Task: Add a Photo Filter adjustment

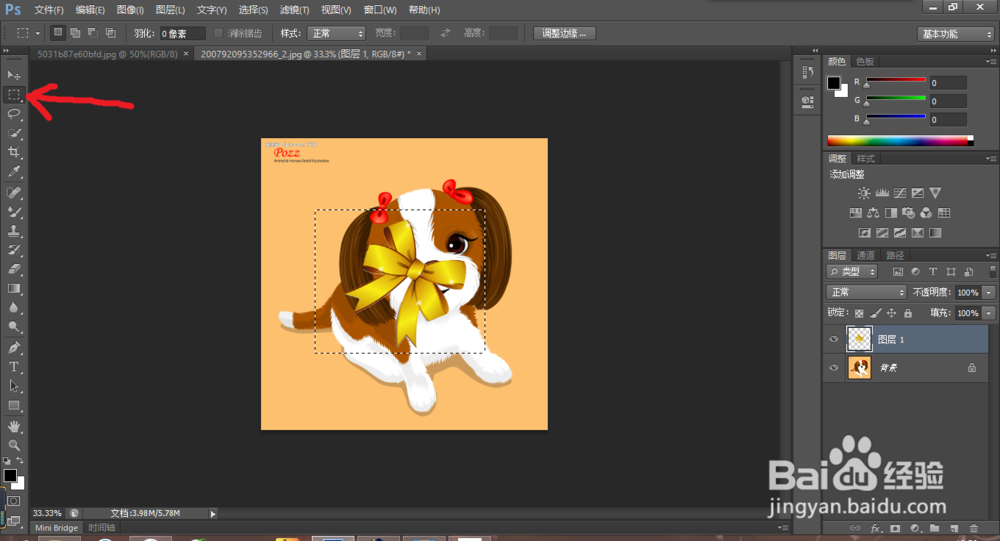Action: [908, 213]
